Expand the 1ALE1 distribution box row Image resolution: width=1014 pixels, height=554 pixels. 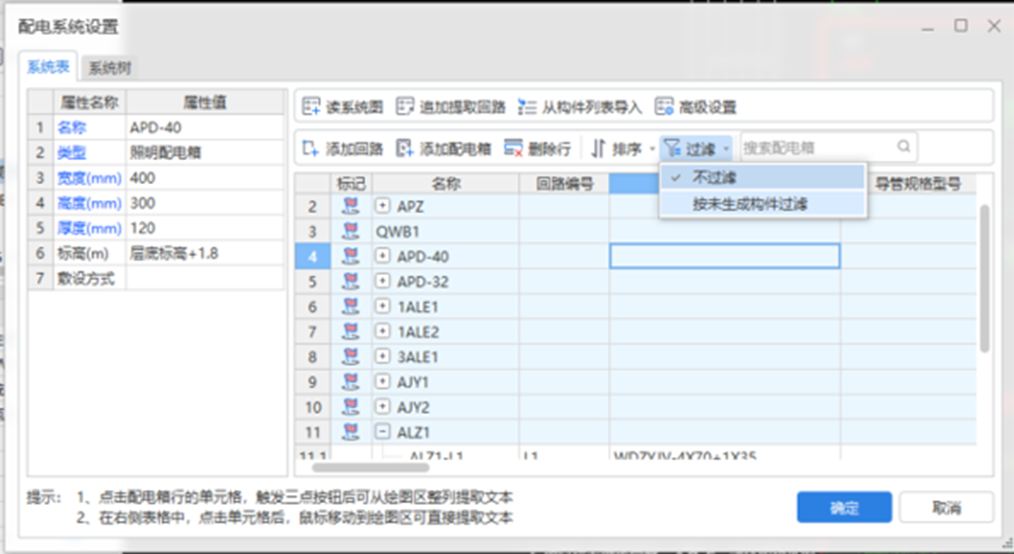click(383, 306)
